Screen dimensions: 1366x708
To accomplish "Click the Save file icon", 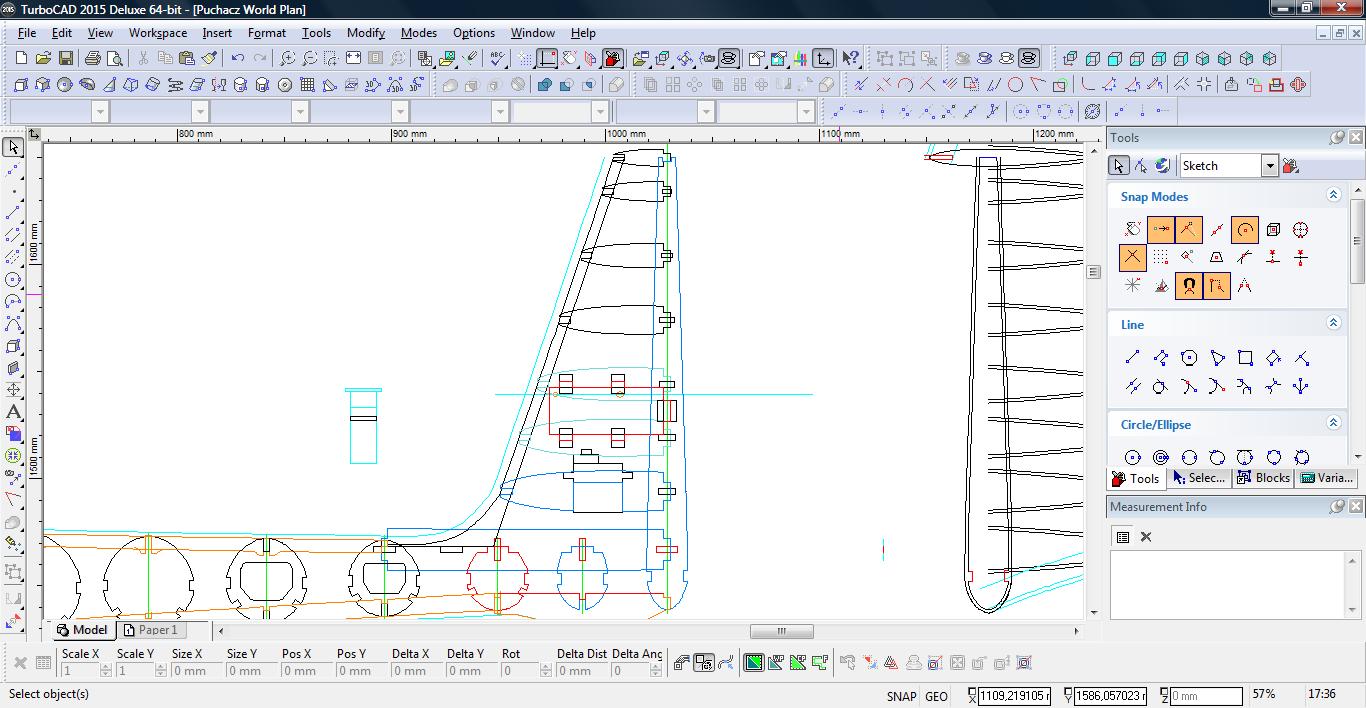I will (x=65, y=59).
